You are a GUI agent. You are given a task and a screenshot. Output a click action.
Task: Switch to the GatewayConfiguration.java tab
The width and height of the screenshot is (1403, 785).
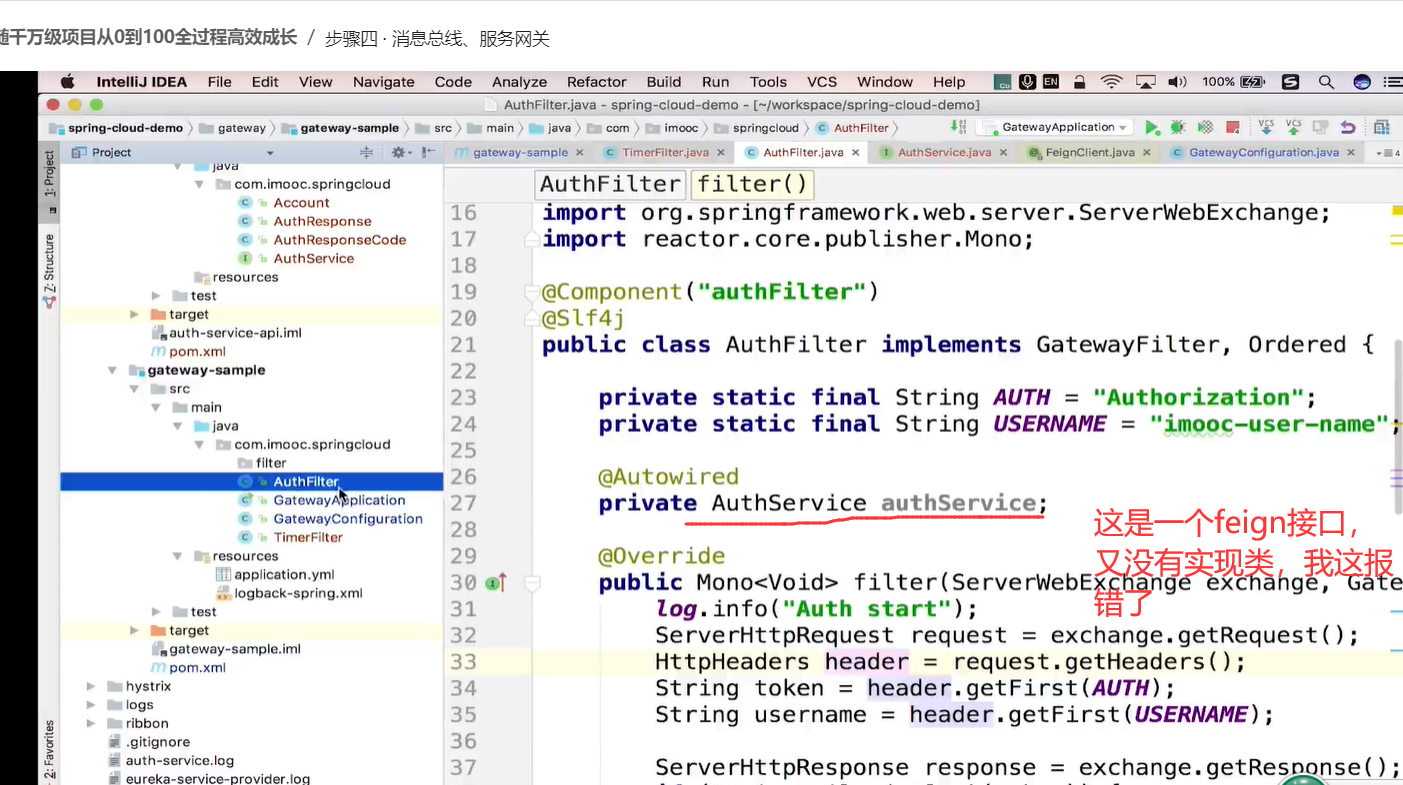1263,153
